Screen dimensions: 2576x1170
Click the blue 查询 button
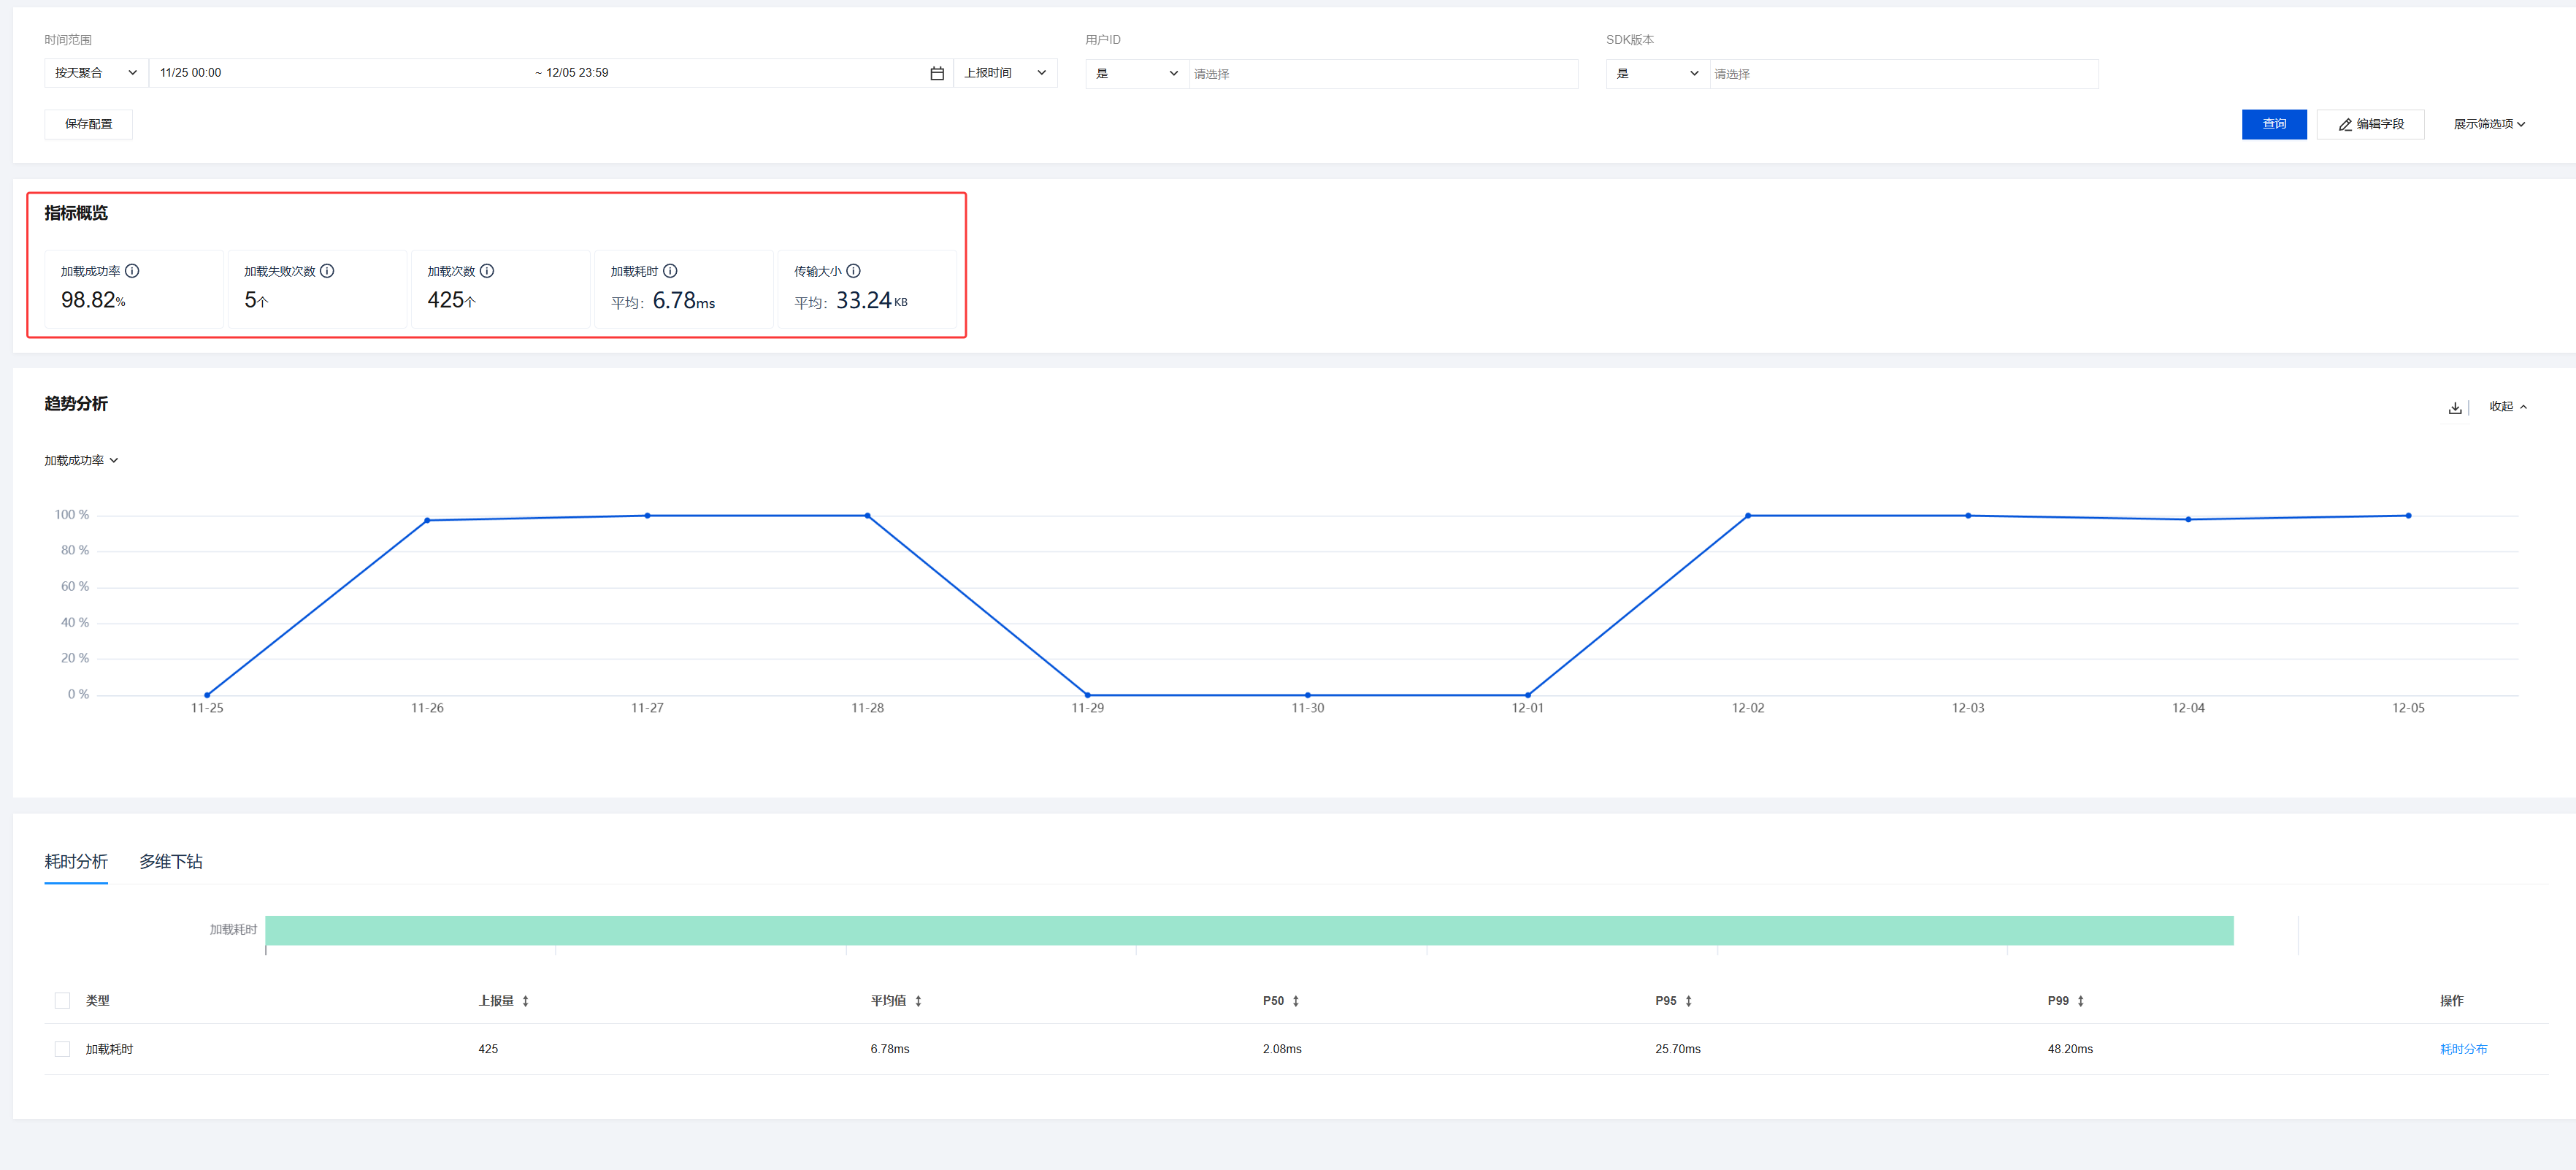(x=2273, y=124)
